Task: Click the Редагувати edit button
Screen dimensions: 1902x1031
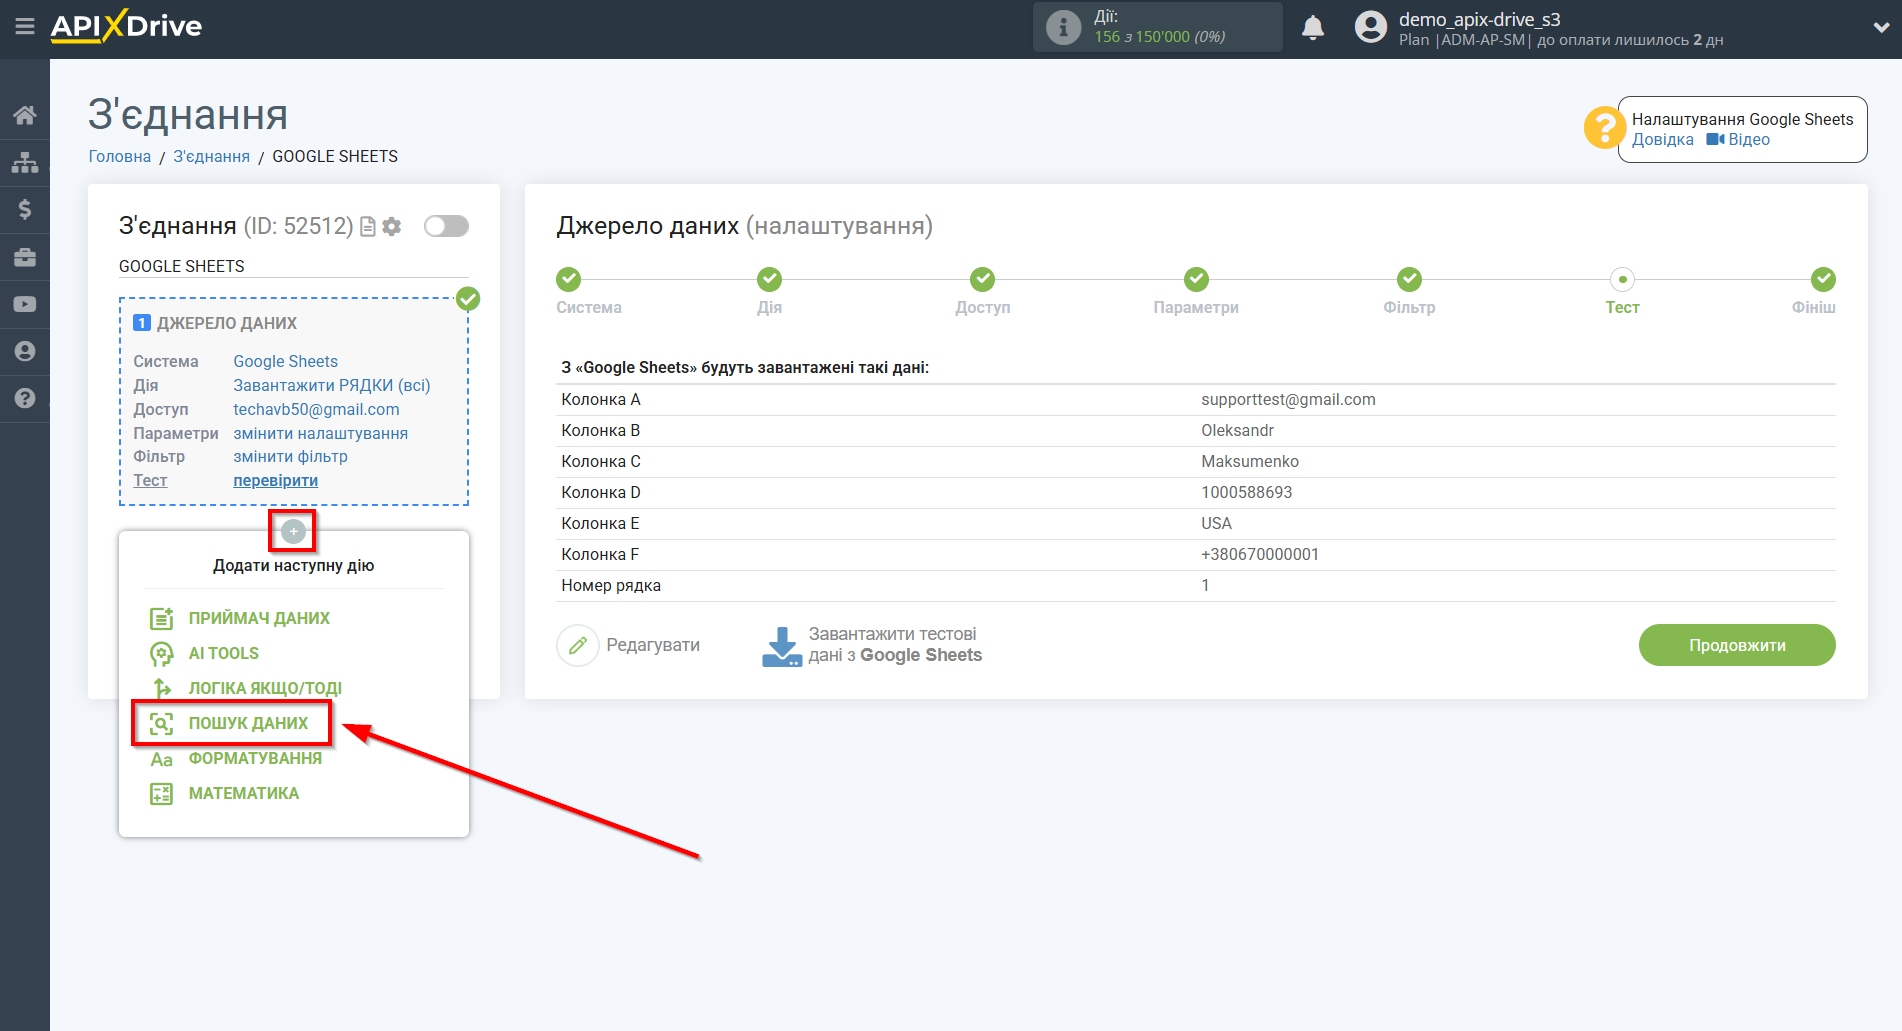Action: click(x=629, y=646)
